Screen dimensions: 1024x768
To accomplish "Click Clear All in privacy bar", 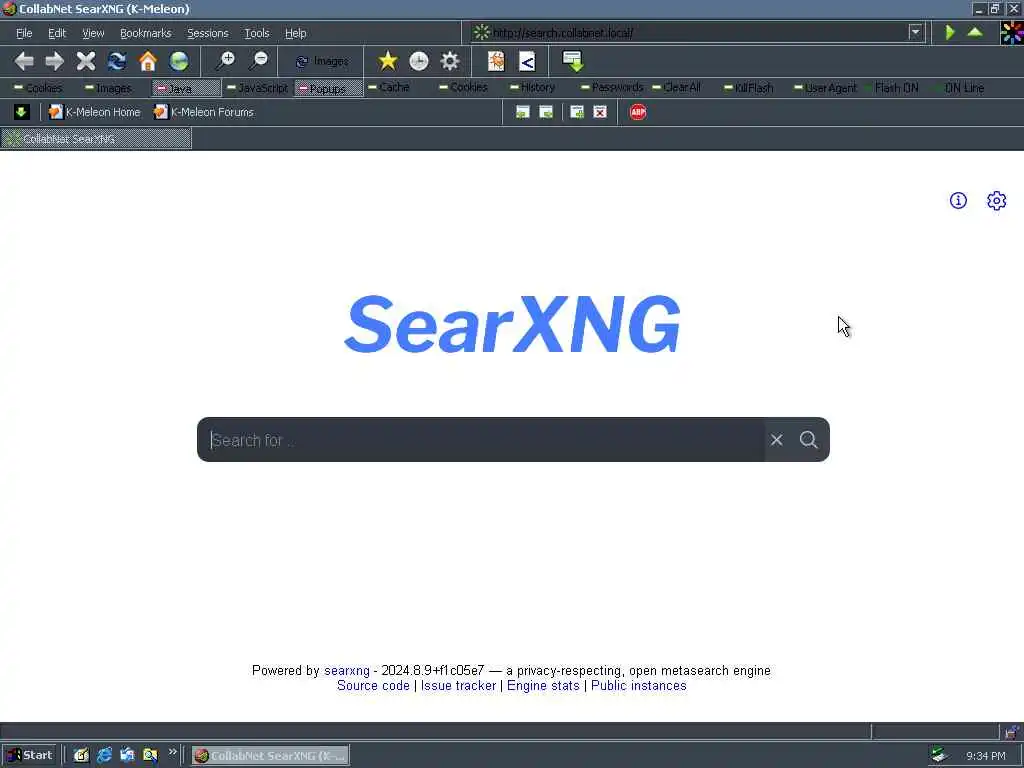I will (x=677, y=87).
